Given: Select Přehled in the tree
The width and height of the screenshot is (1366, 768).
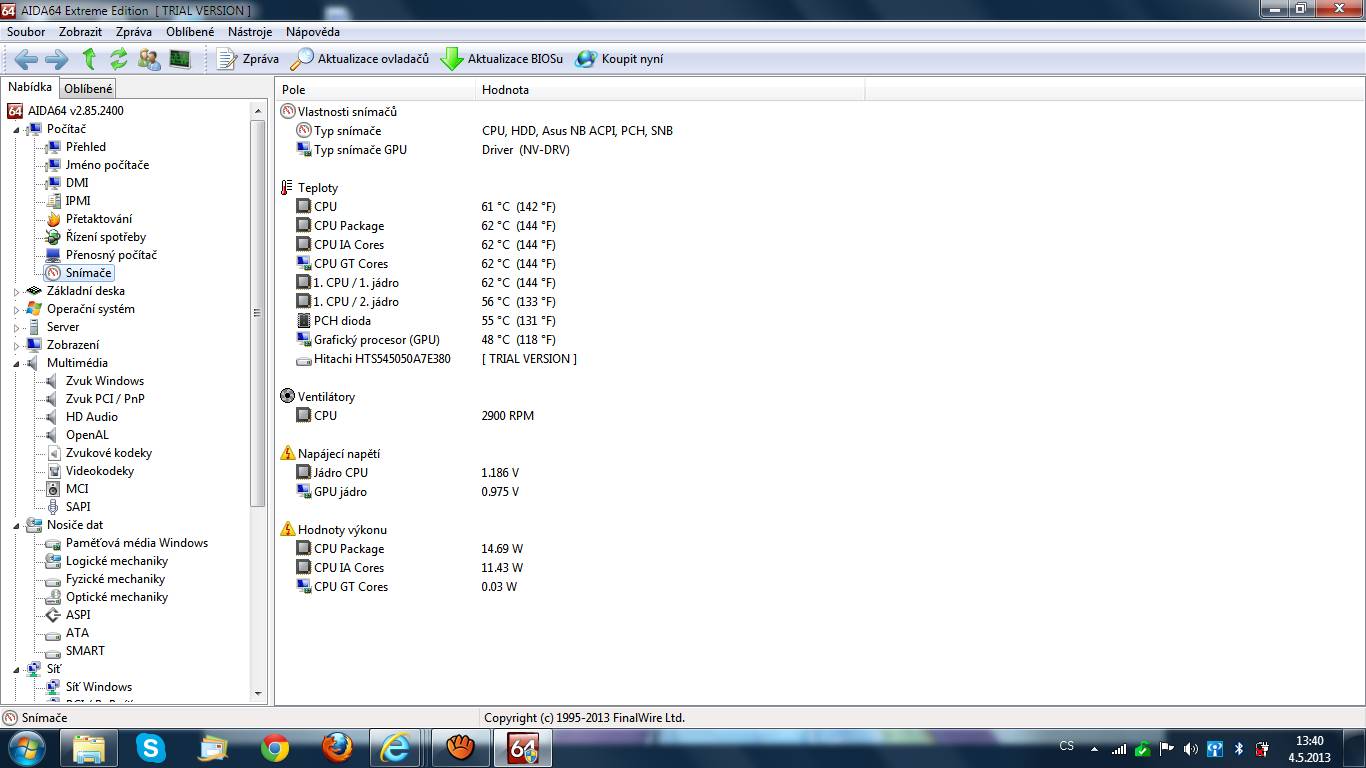Looking at the screenshot, I should tap(86, 147).
